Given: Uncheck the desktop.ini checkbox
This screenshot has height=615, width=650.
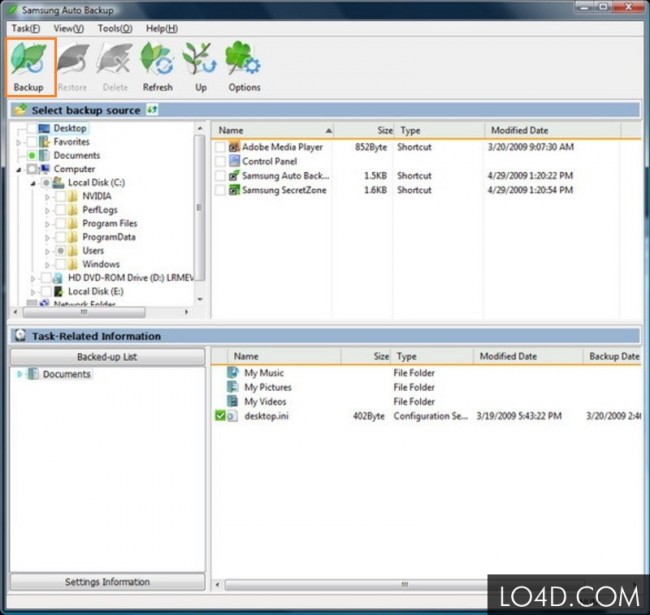Looking at the screenshot, I should (x=220, y=416).
